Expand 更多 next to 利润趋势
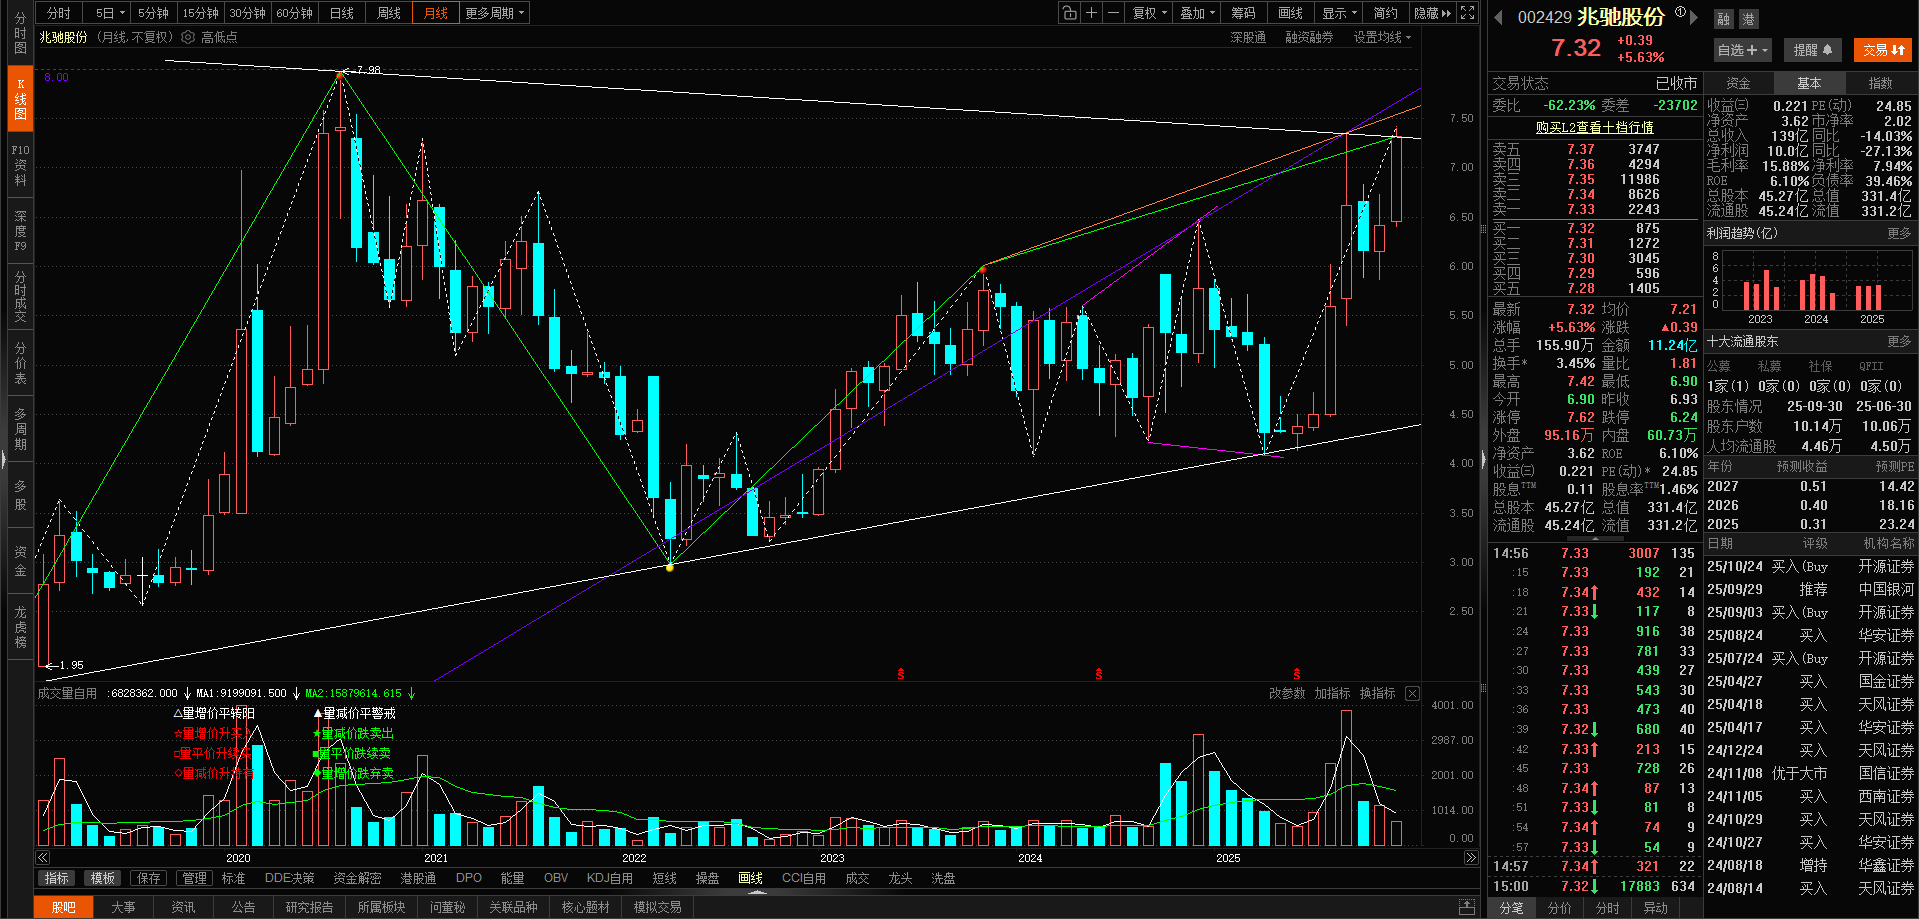The image size is (1919, 919). coord(1898,233)
